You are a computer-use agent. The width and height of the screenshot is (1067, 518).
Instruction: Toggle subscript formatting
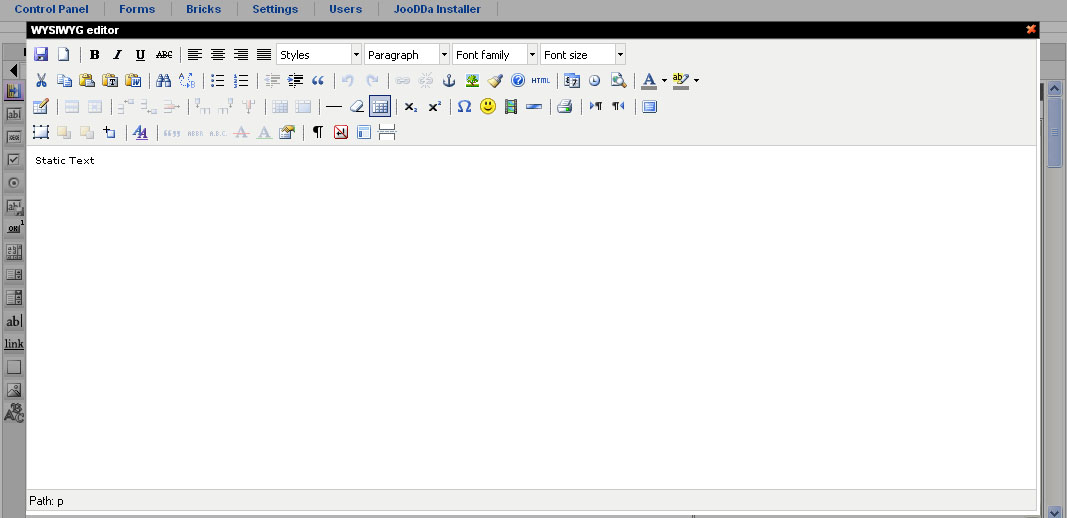(x=410, y=106)
